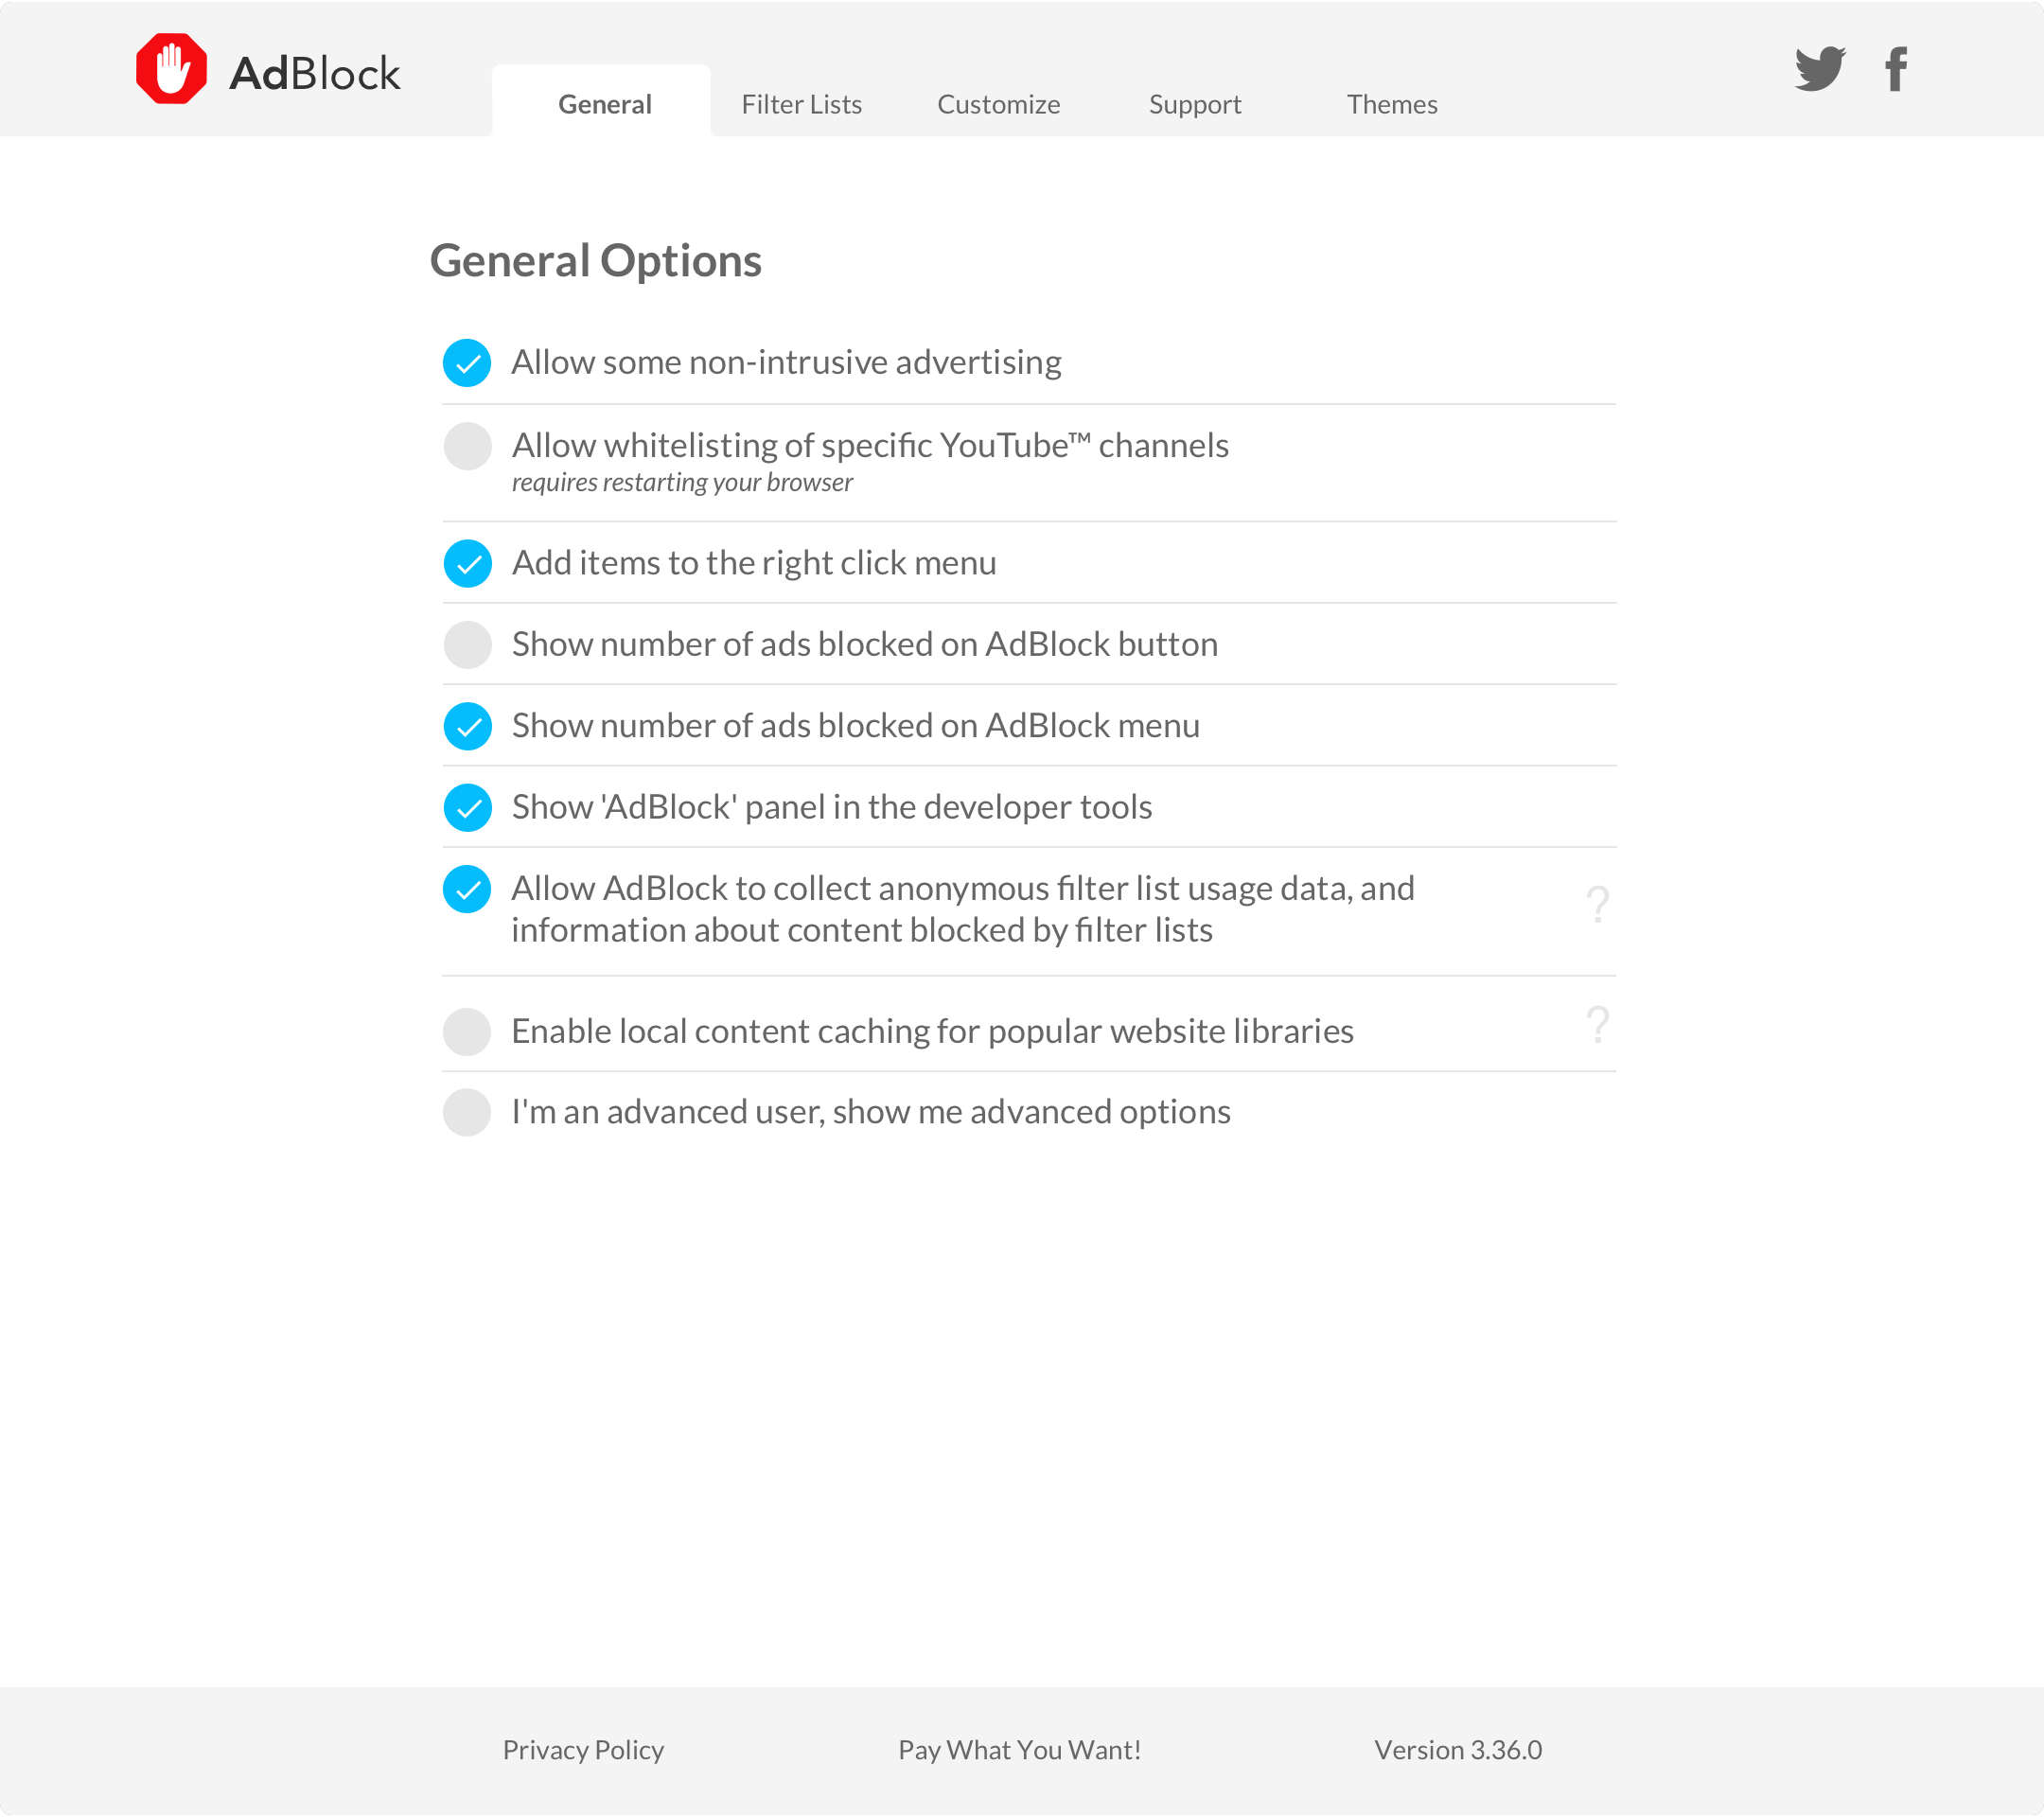
Task: Open the Themes tab
Action: coord(1391,104)
